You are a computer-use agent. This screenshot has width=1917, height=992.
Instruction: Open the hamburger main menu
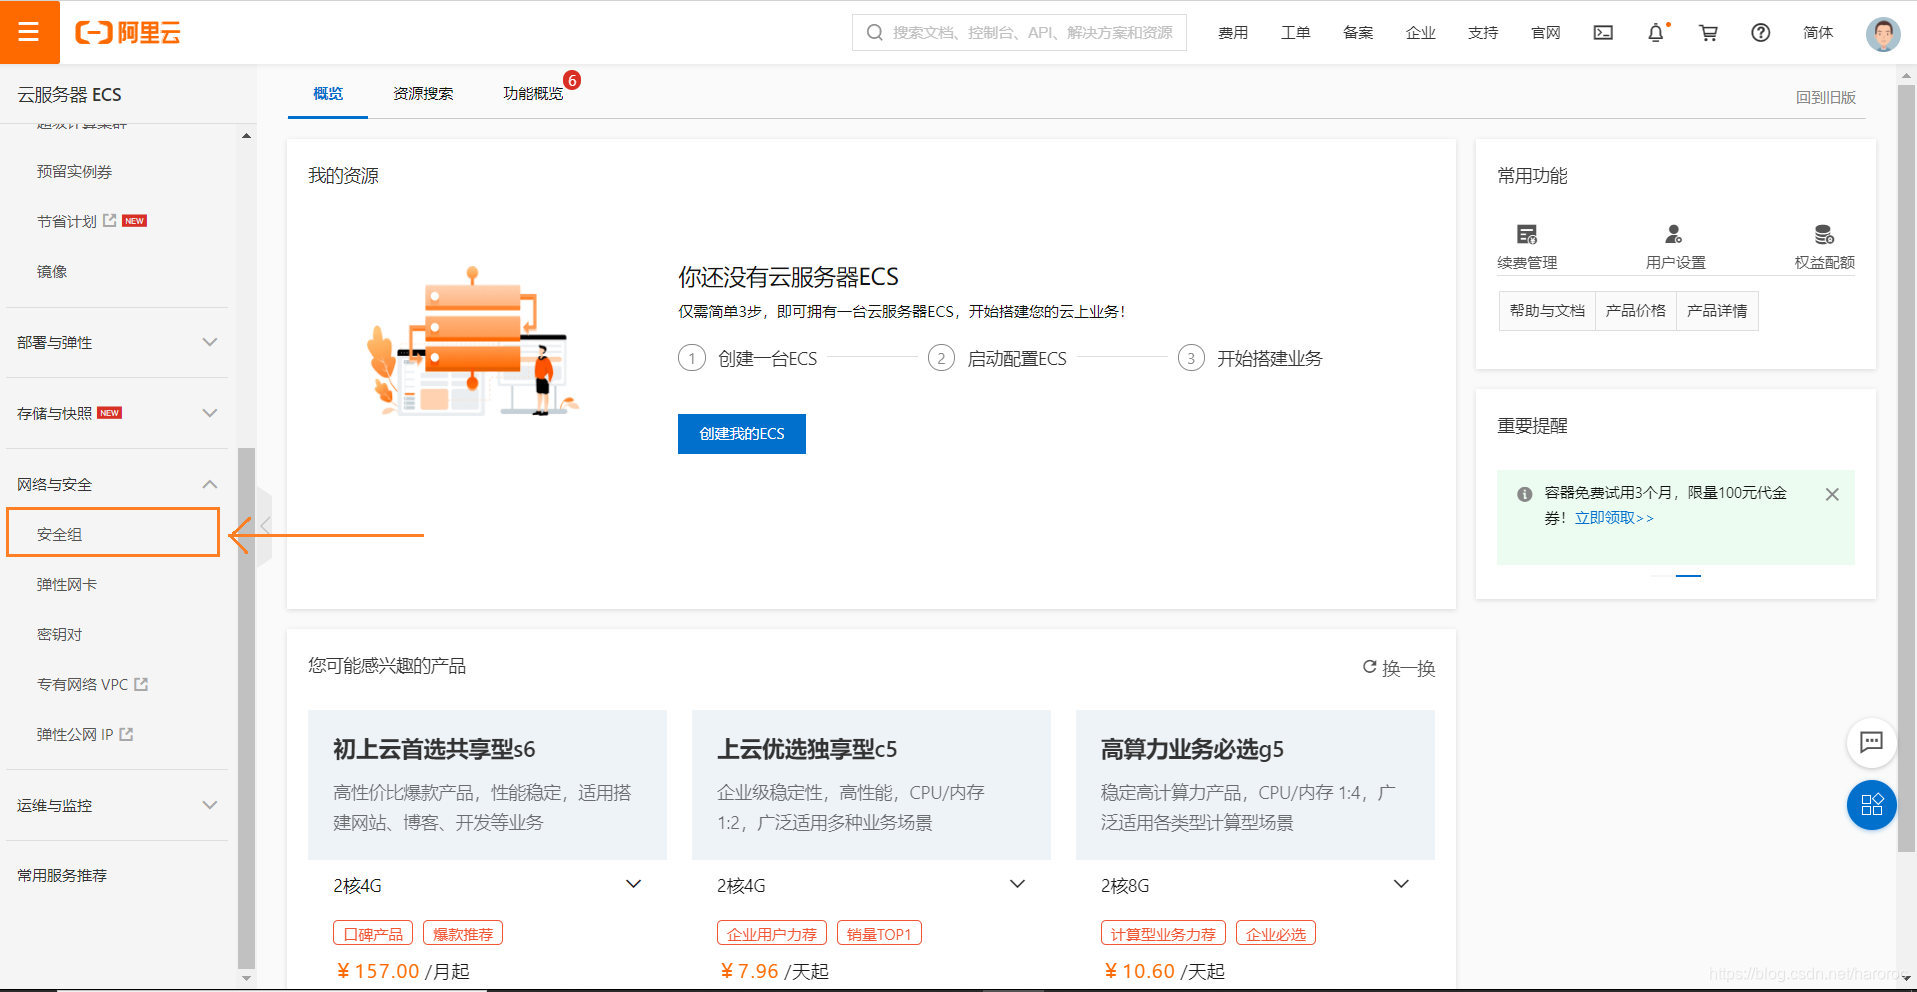(29, 32)
